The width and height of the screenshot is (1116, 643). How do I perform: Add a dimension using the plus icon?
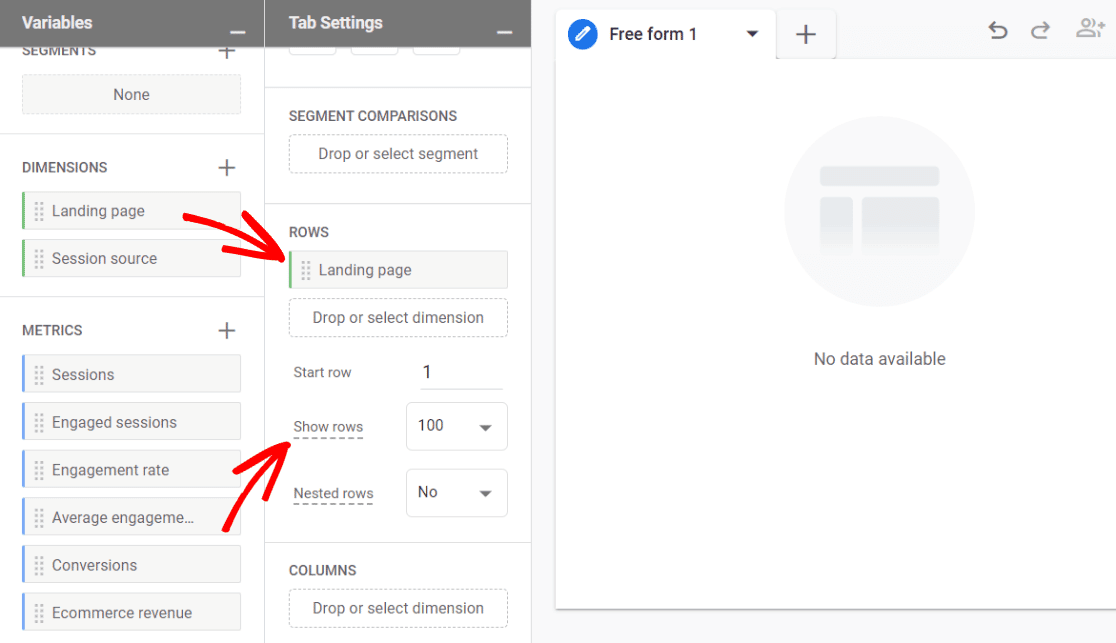coord(227,167)
